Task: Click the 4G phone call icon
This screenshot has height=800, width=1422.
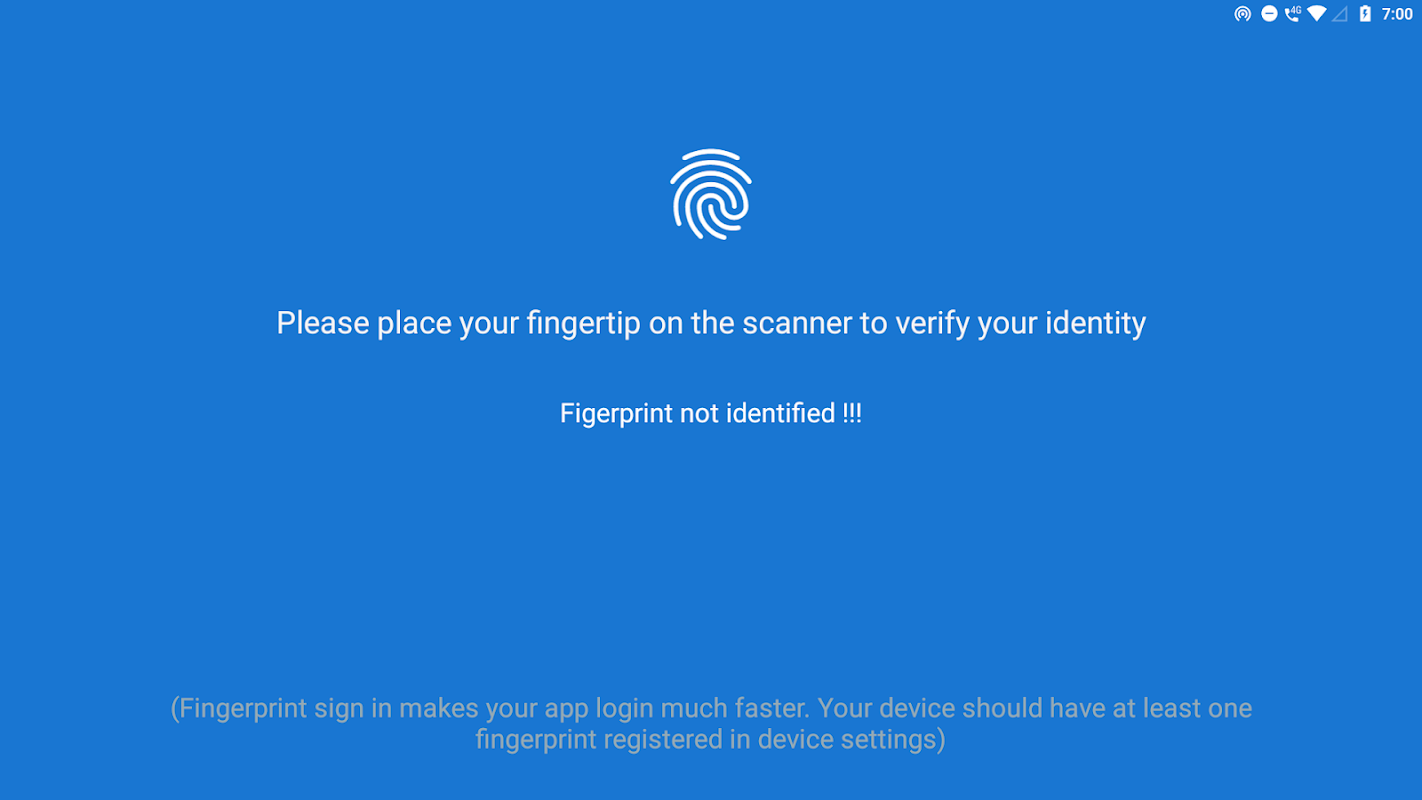Action: click(1292, 14)
